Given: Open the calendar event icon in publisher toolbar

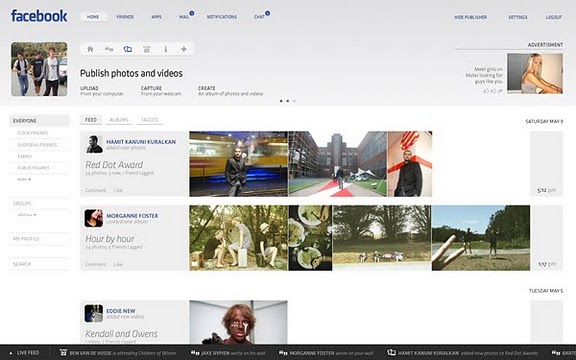Looking at the screenshot, I should (x=147, y=49).
